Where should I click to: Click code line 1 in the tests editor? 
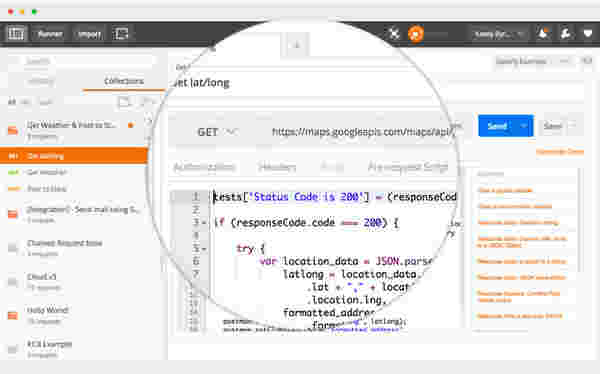pyautogui.click(x=335, y=197)
